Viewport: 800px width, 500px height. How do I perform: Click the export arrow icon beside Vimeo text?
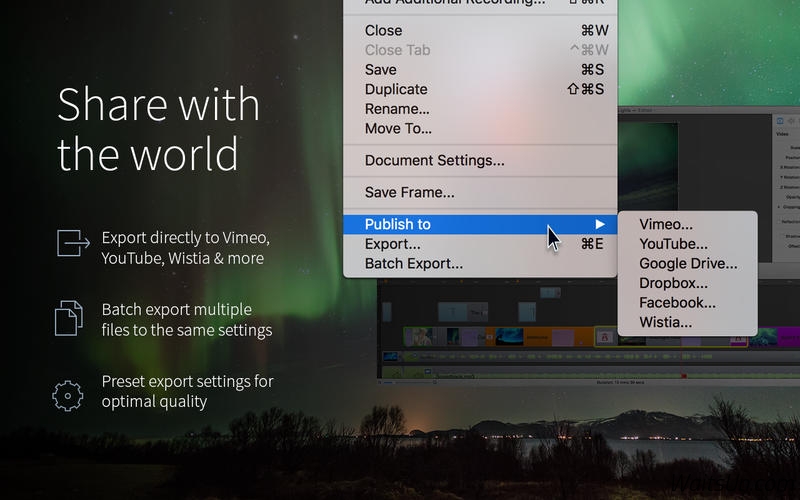(73, 243)
